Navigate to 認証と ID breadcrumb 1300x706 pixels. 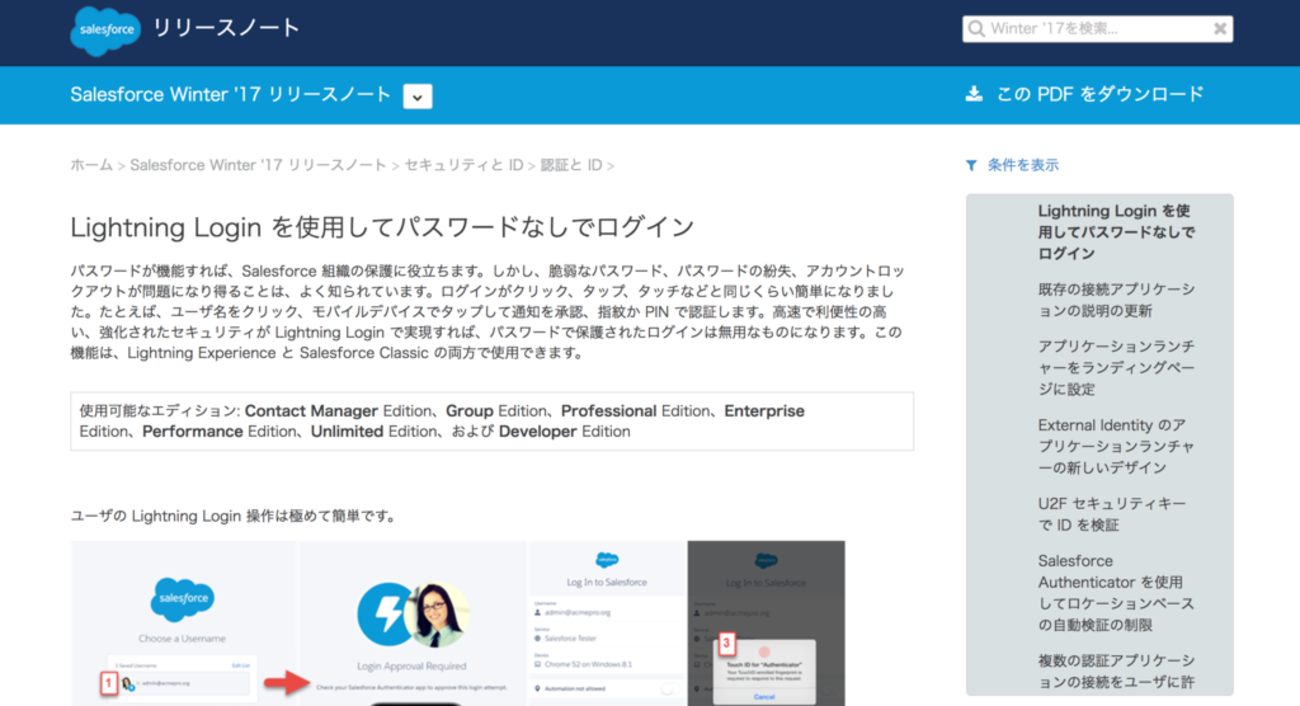click(x=571, y=165)
